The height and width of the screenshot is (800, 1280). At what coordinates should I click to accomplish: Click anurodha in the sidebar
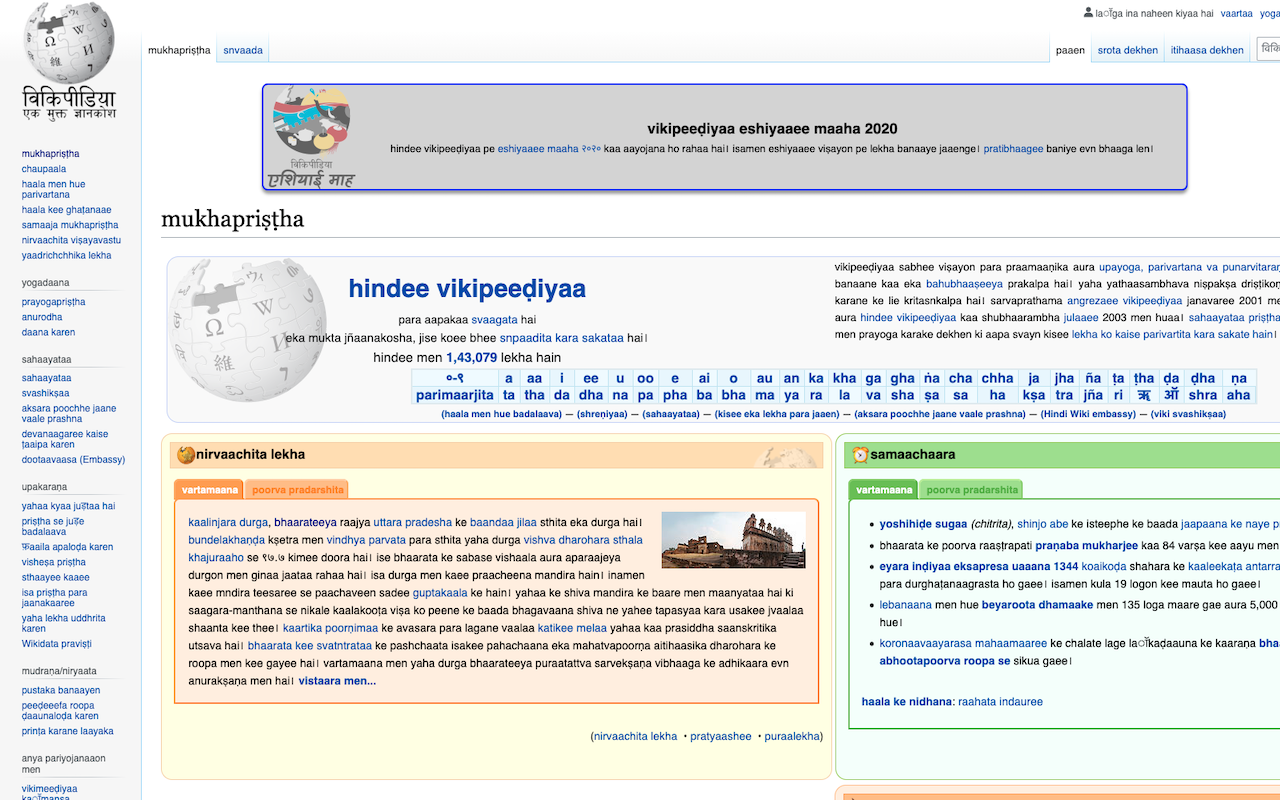(42, 317)
